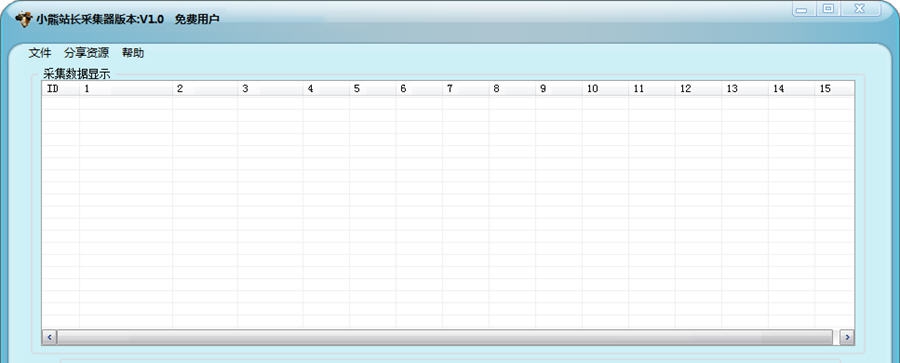Select column header 10

(x=605, y=88)
